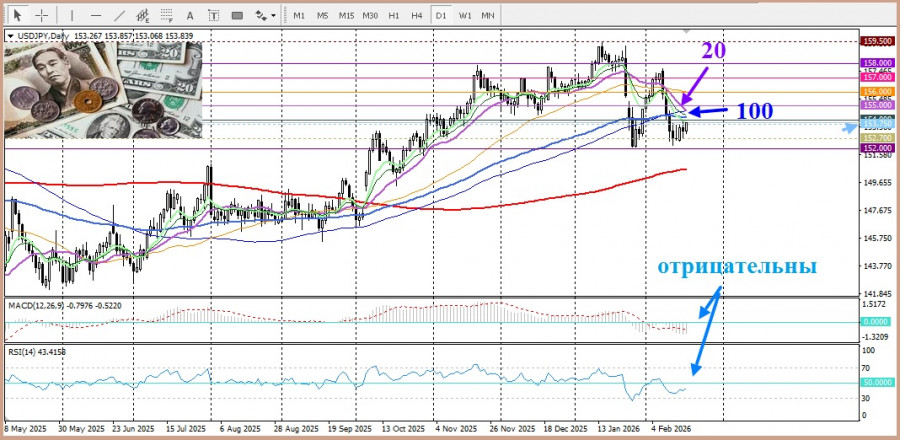This screenshot has height=440, width=900.
Task: Expand the USDJPY,Daily chart title triangle
Action: tap(10, 36)
